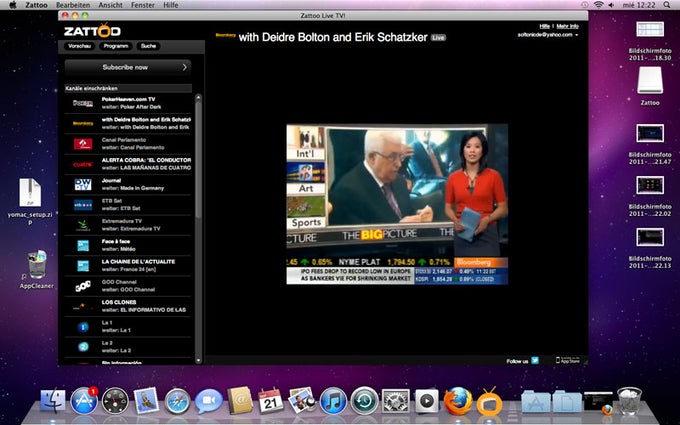Click the live Bloomberg video frame

[x=397, y=204]
